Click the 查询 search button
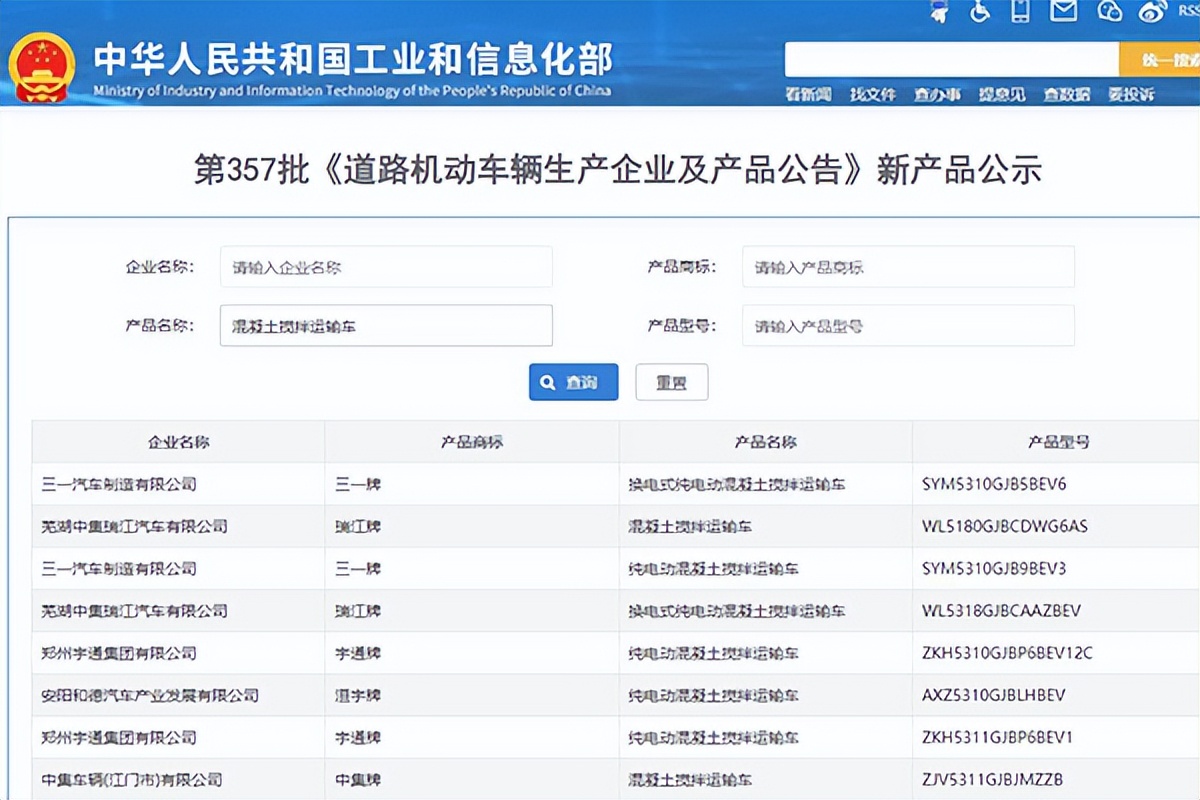The width and height of the screenshot is (1200, 800). pyautogui.click(x=573, y=382)
